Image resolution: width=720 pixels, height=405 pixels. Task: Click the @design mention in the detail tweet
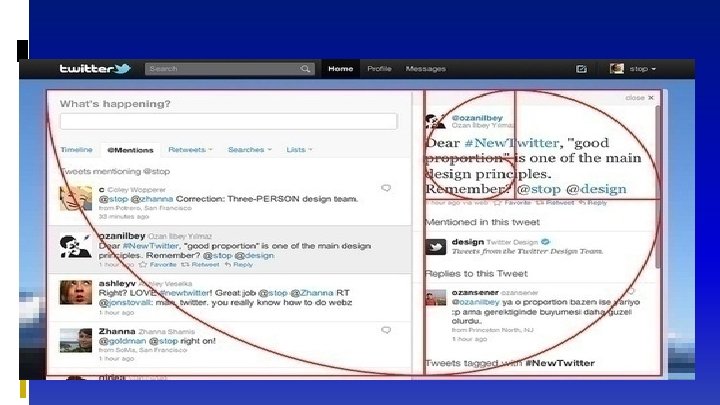click(596, 189)
